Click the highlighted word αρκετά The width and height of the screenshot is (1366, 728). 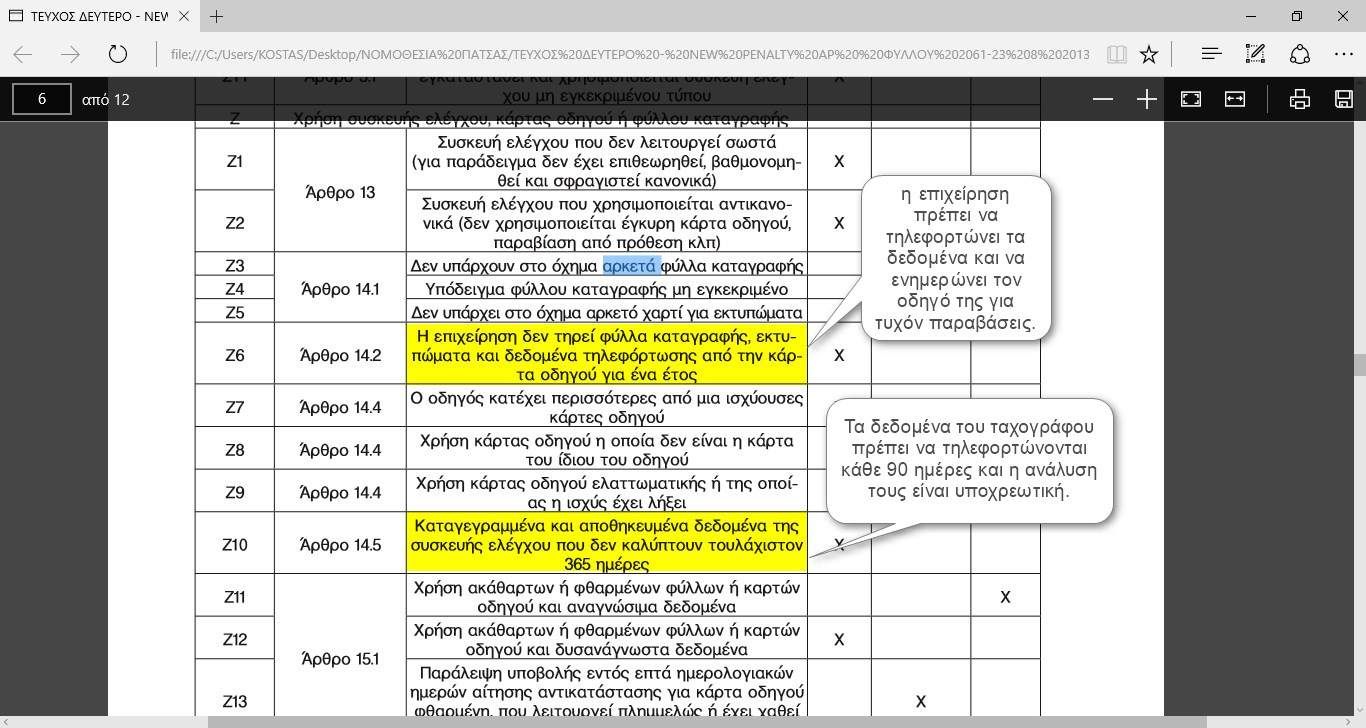(631, 265)
